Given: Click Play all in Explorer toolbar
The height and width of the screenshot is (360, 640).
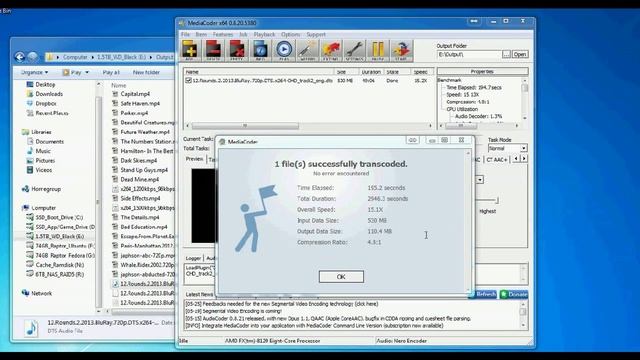Looking at the screenshot, I should [111, 72].
